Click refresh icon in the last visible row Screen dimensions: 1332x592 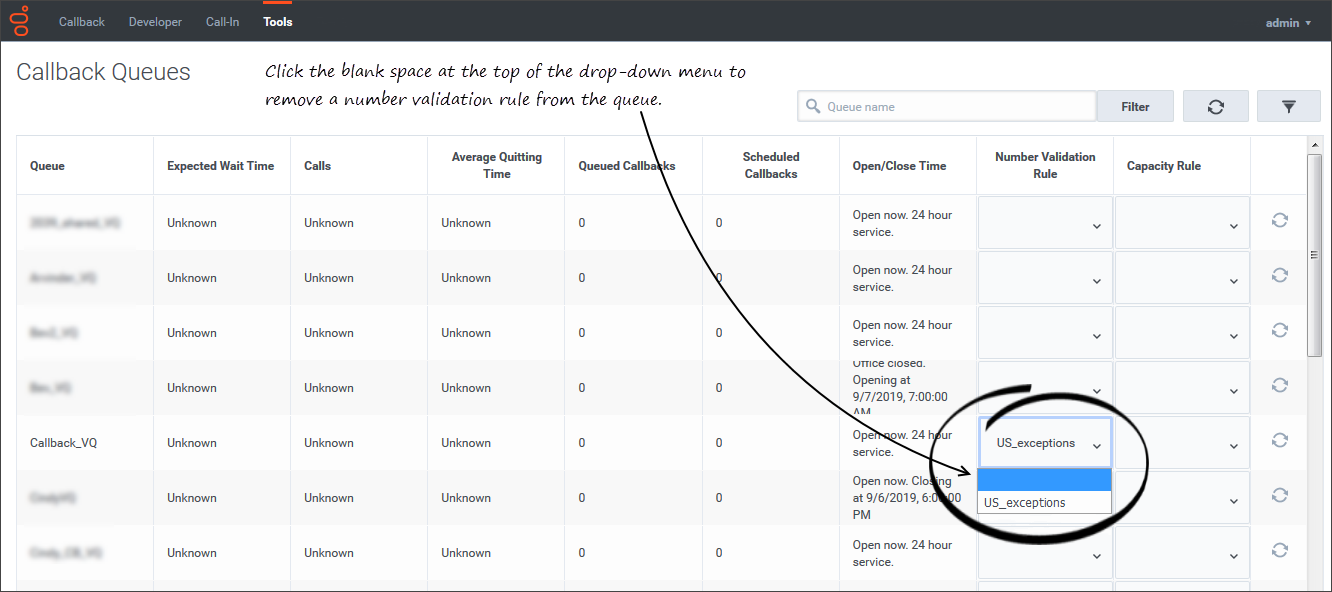tap(1279, 550)
